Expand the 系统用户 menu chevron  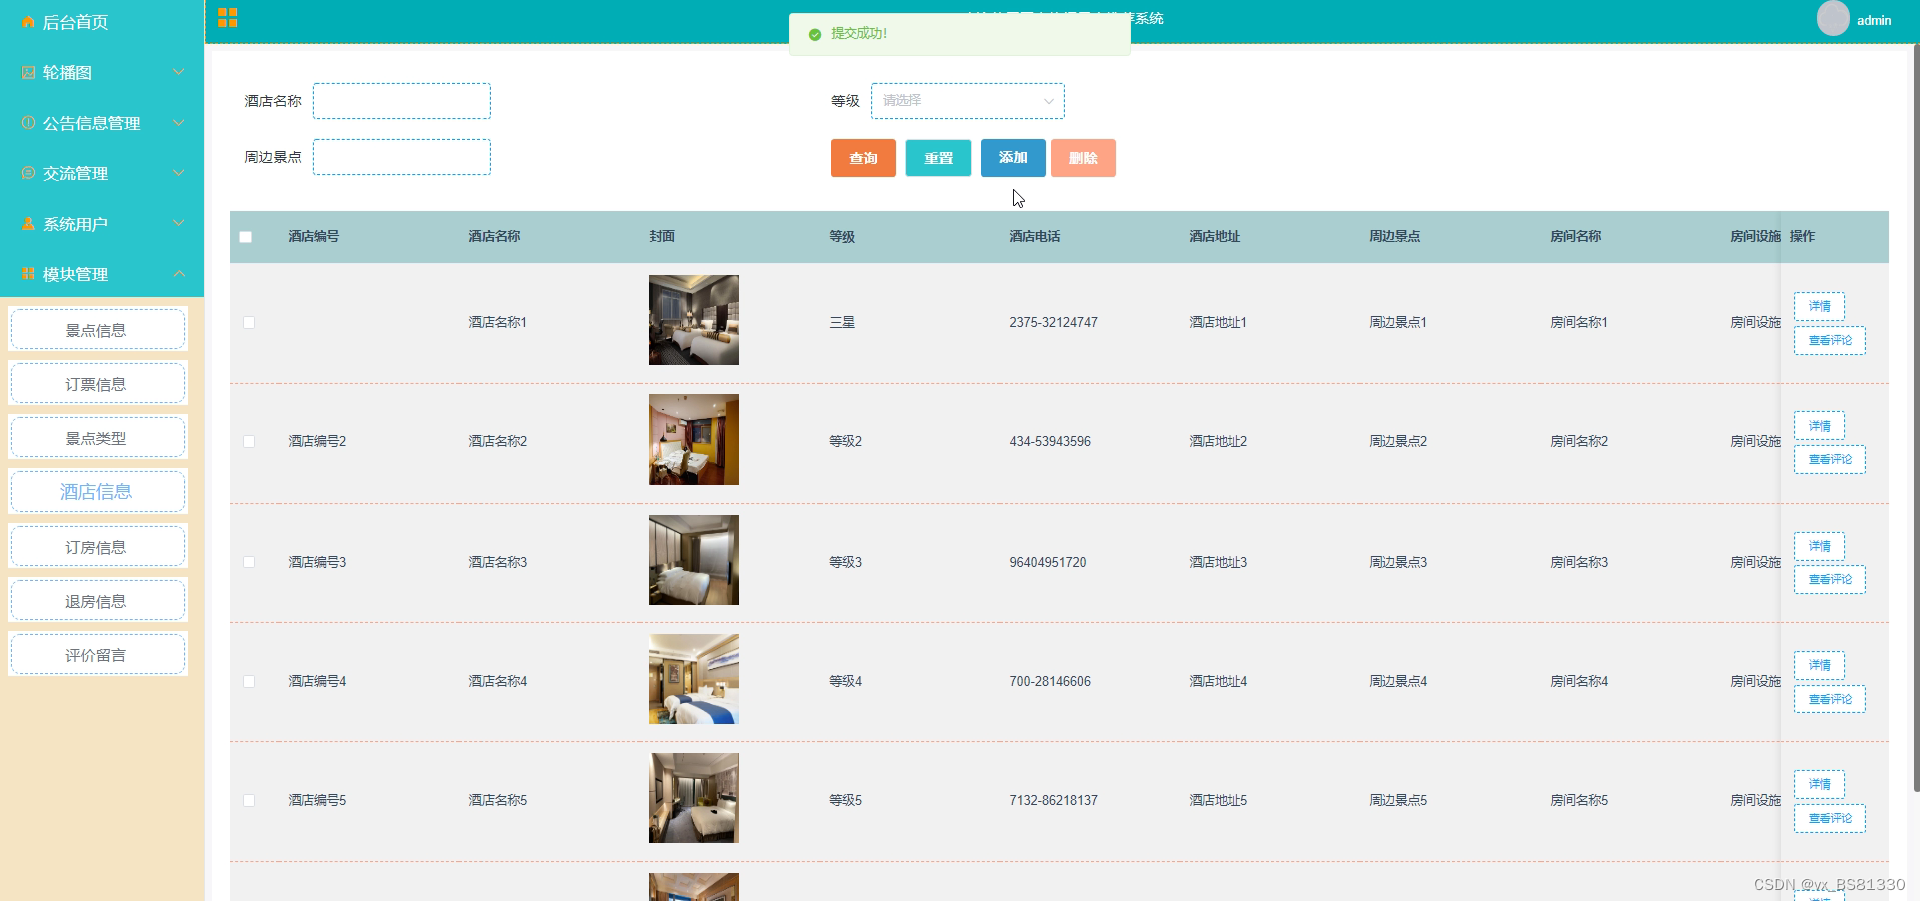tap(179, 223)
